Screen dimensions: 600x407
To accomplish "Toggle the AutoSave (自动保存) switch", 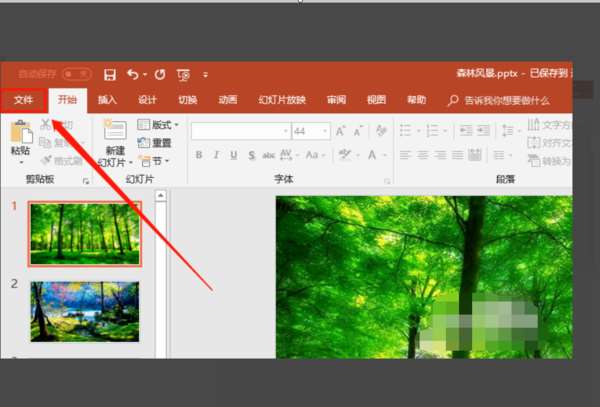I will [77, 74].
